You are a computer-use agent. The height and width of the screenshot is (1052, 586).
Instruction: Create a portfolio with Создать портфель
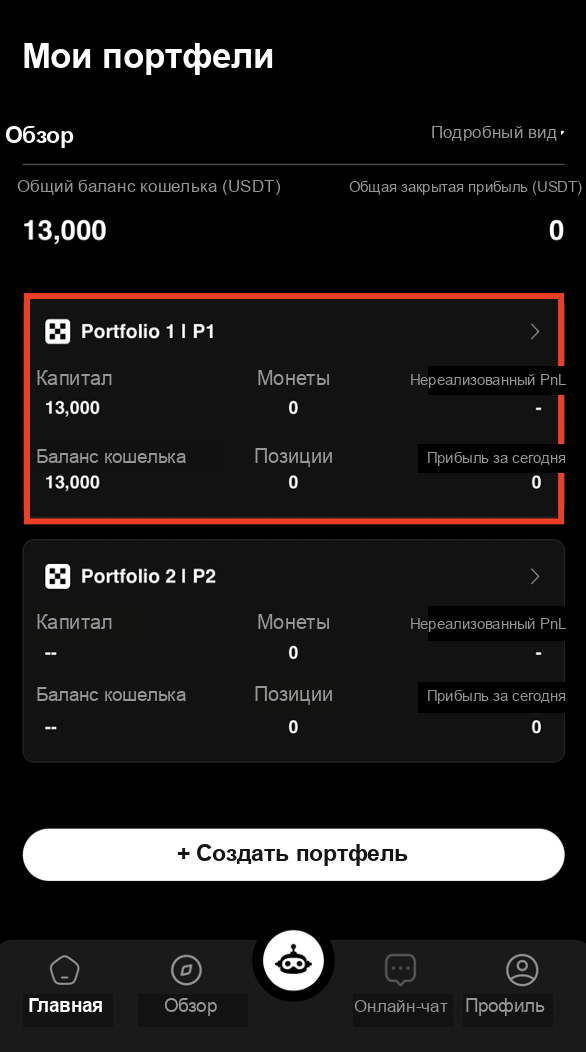tap(293, 854)
